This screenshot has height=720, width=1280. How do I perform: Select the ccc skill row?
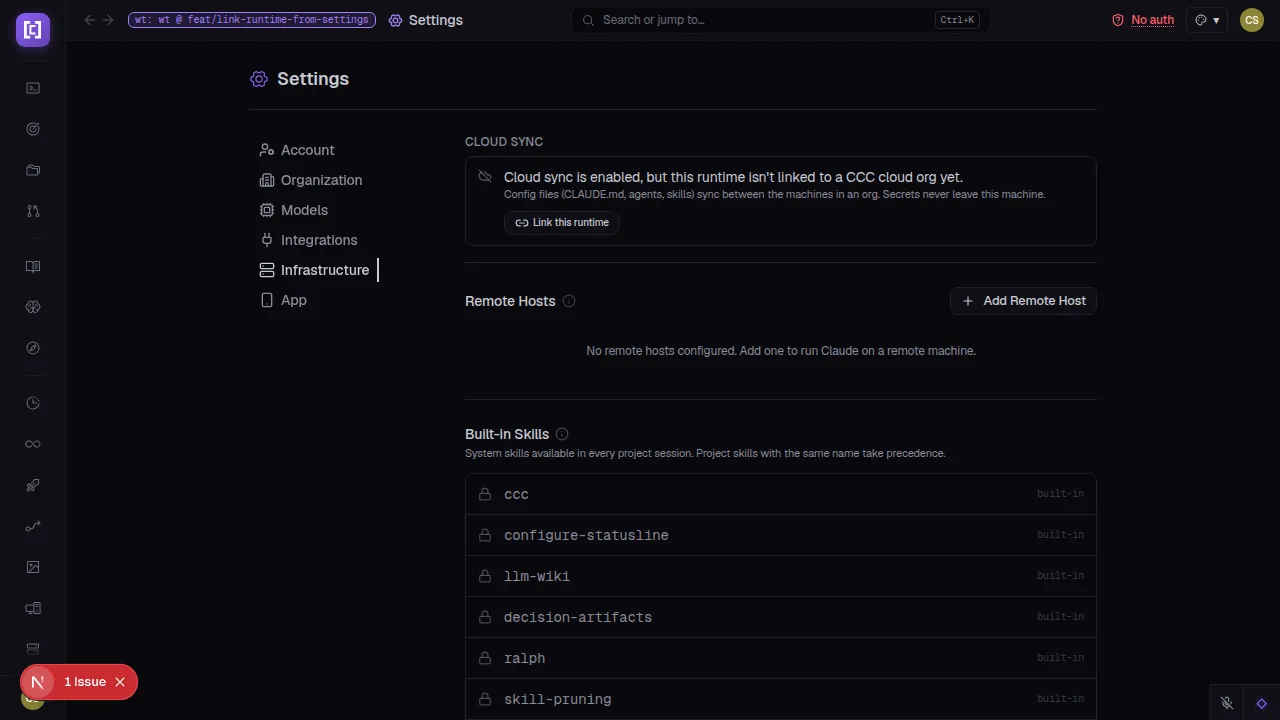(781, 494)
